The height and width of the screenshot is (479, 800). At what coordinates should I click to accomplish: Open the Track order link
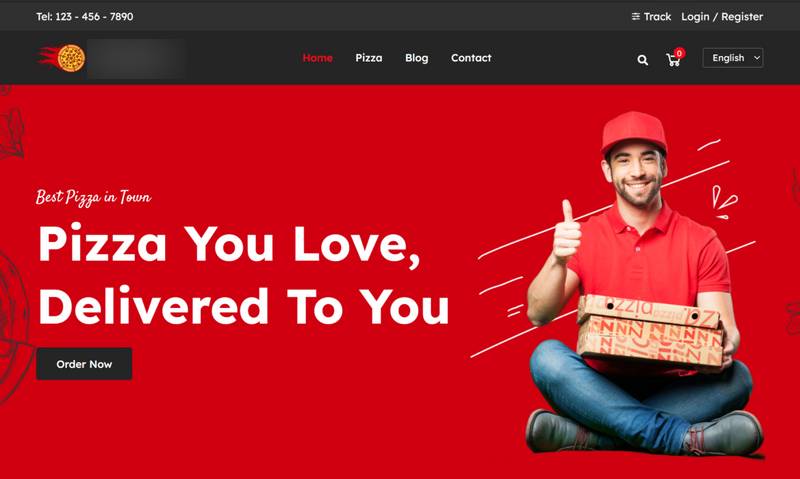(x=657, y=16)
